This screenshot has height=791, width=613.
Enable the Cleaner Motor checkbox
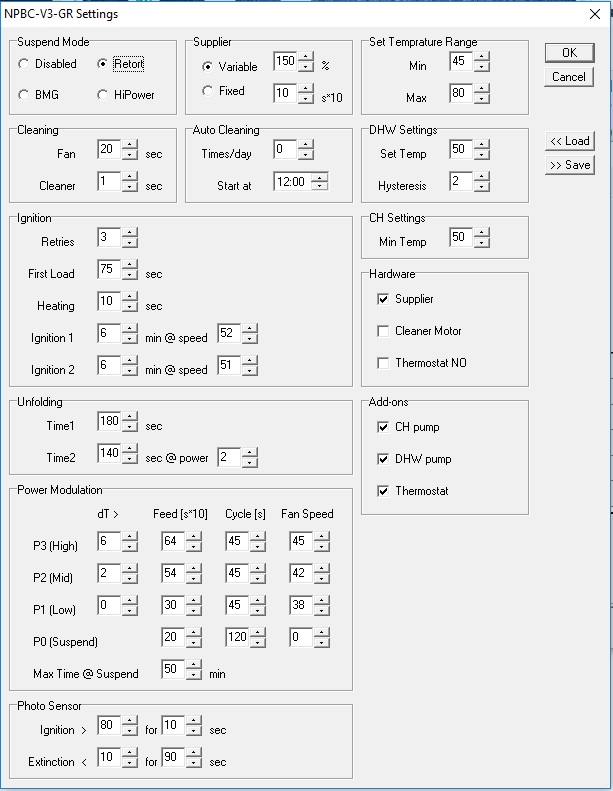tap(383, 331)
